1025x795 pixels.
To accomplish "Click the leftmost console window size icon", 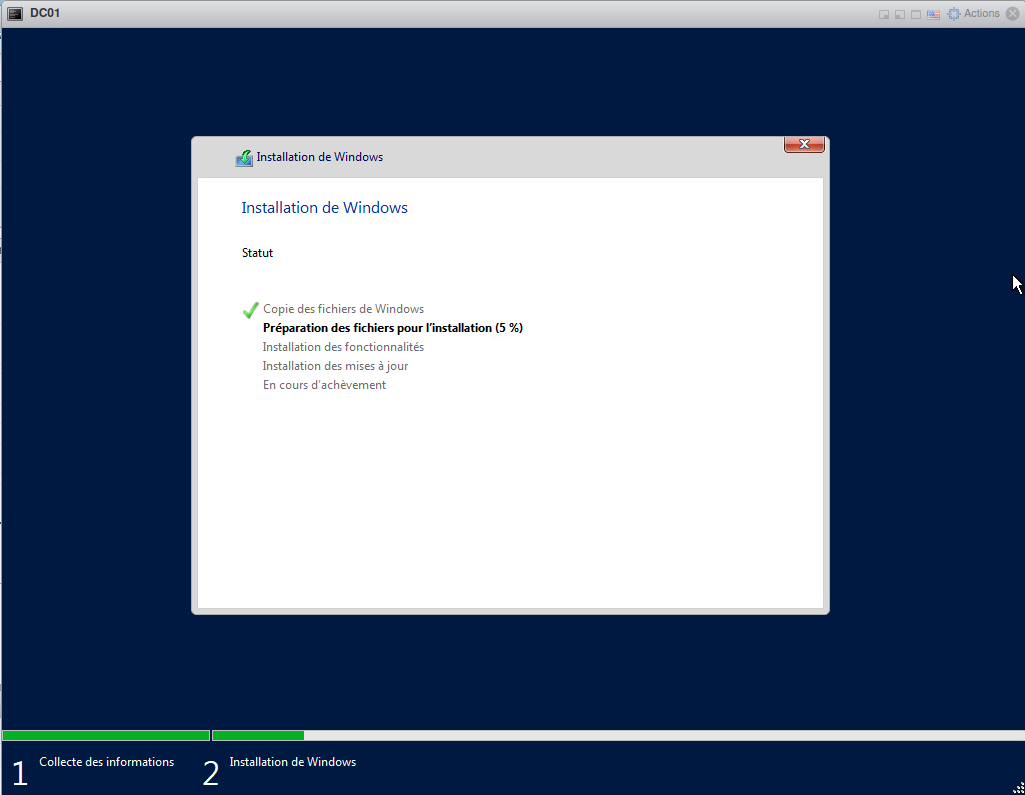I will 884,14.
